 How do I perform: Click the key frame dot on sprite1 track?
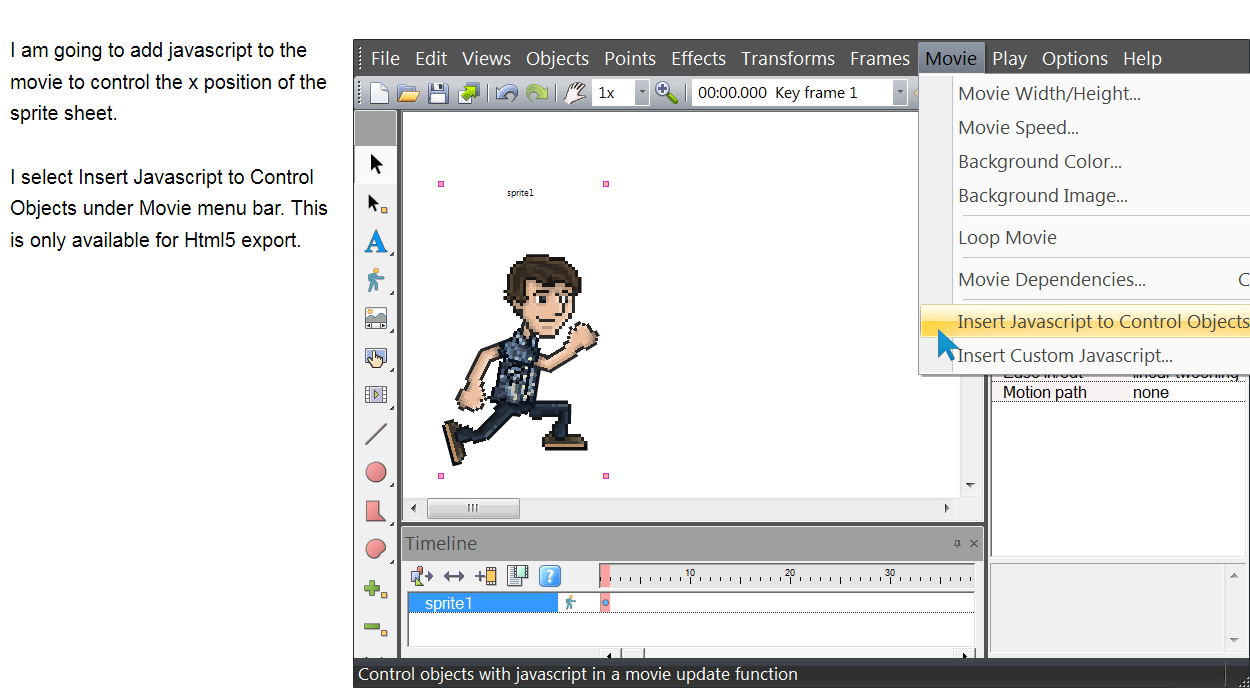point(605,603)
